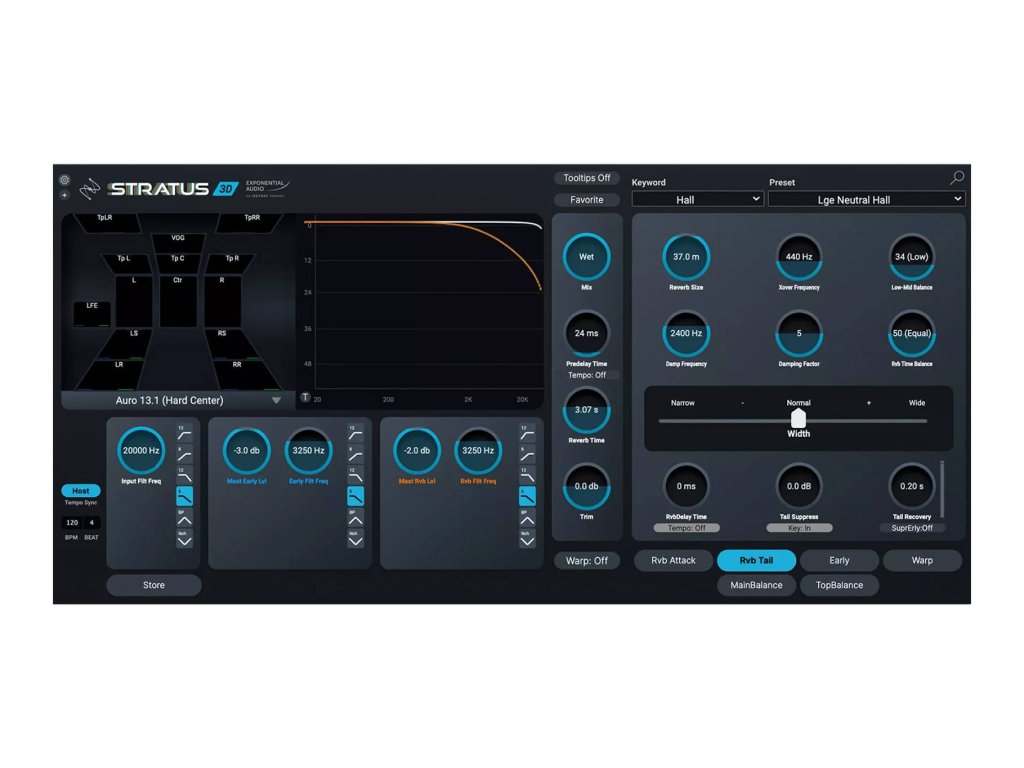Select bandpass (BP) icon for Rvb filter
The width and height of the screenshot is (1024, 768).
click(527, 518)
